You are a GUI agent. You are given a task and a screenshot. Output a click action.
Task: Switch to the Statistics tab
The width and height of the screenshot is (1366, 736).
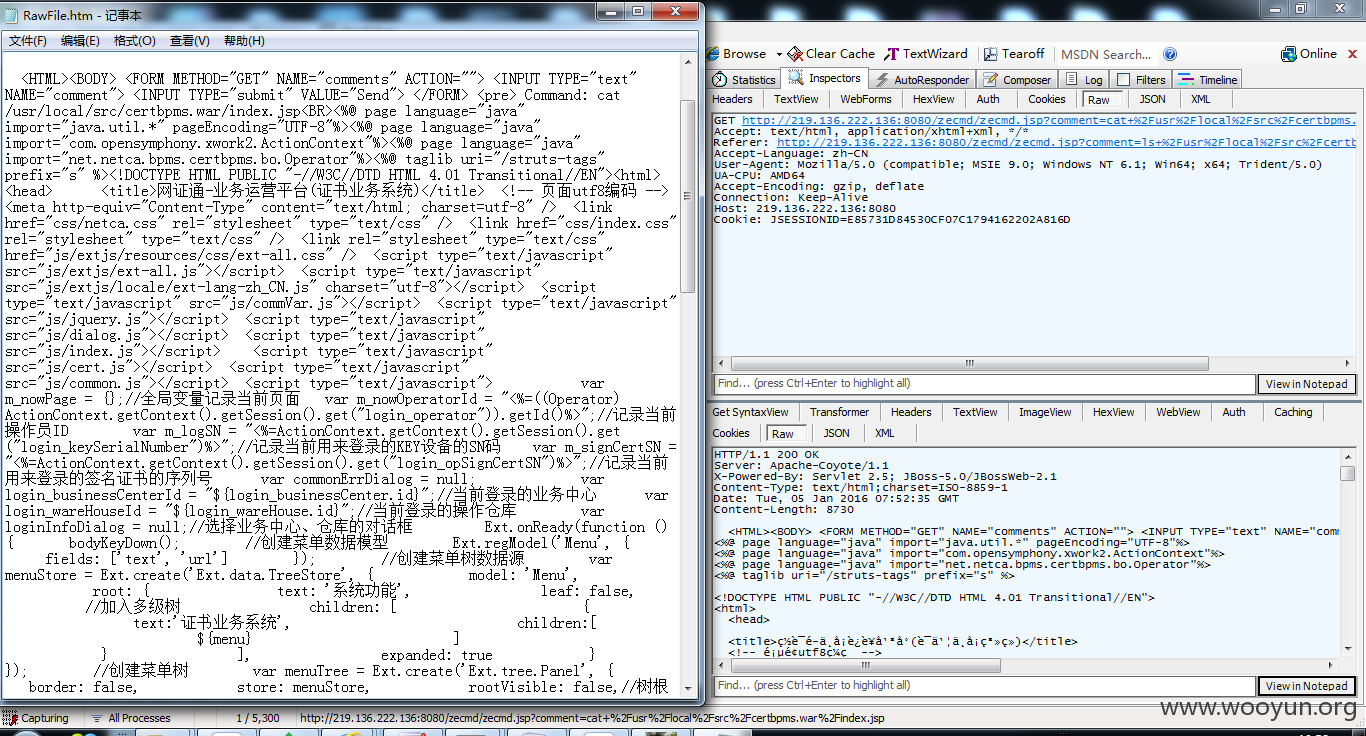click(x=745, y=80)
